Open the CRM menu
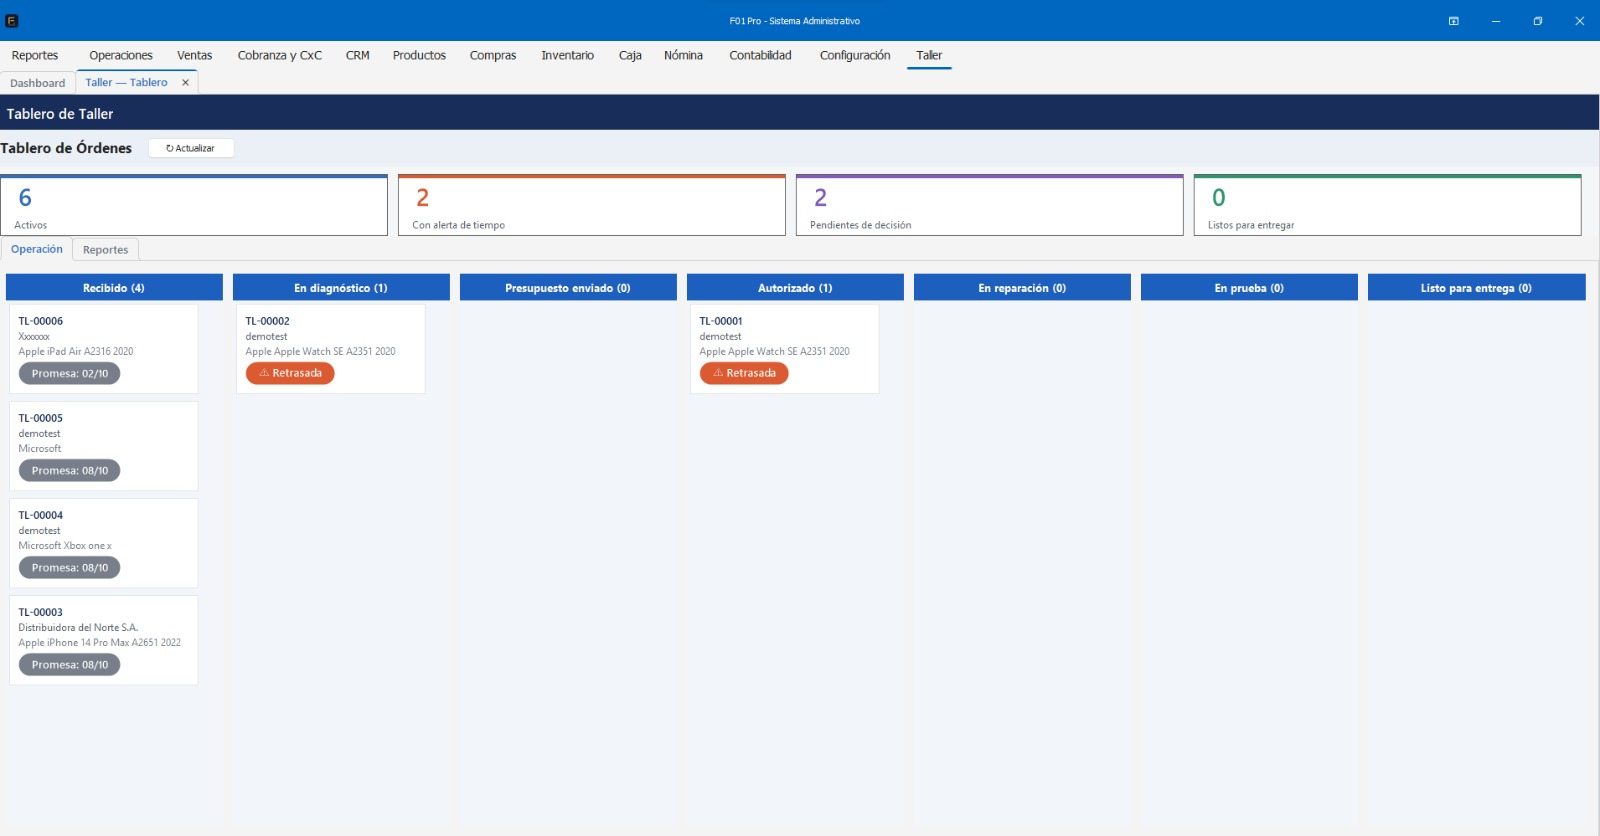Image resolution: width=1600 pixels, height=836 pixels. 358,56
